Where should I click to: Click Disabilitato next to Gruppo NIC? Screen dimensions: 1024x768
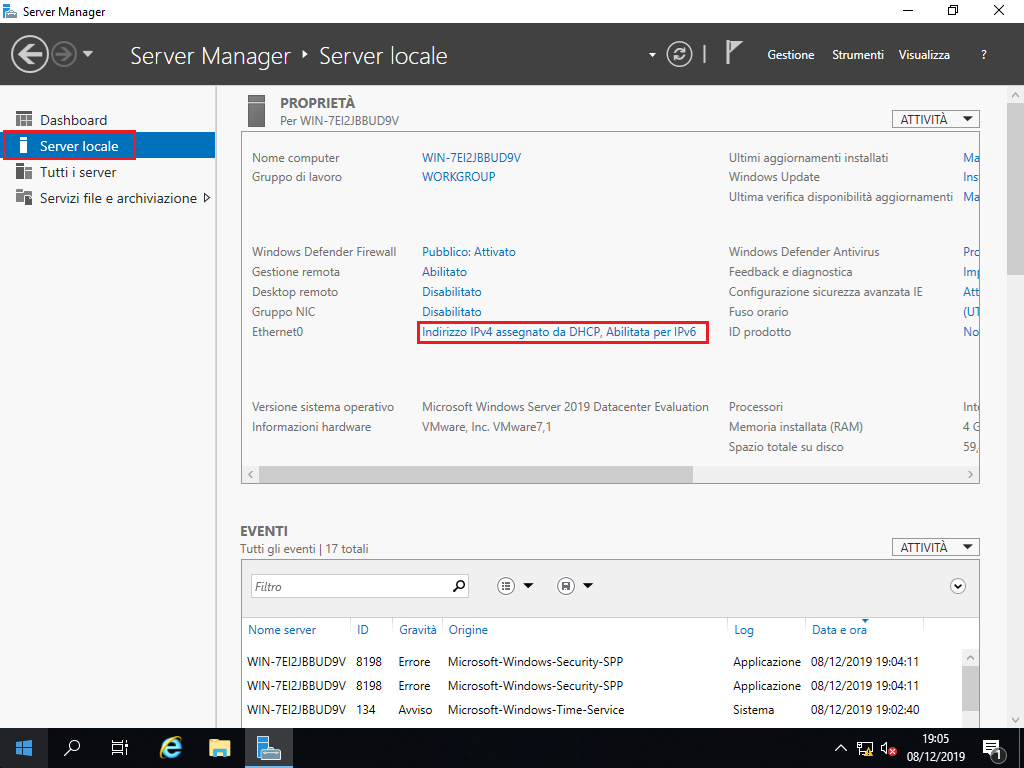point(451,312)
